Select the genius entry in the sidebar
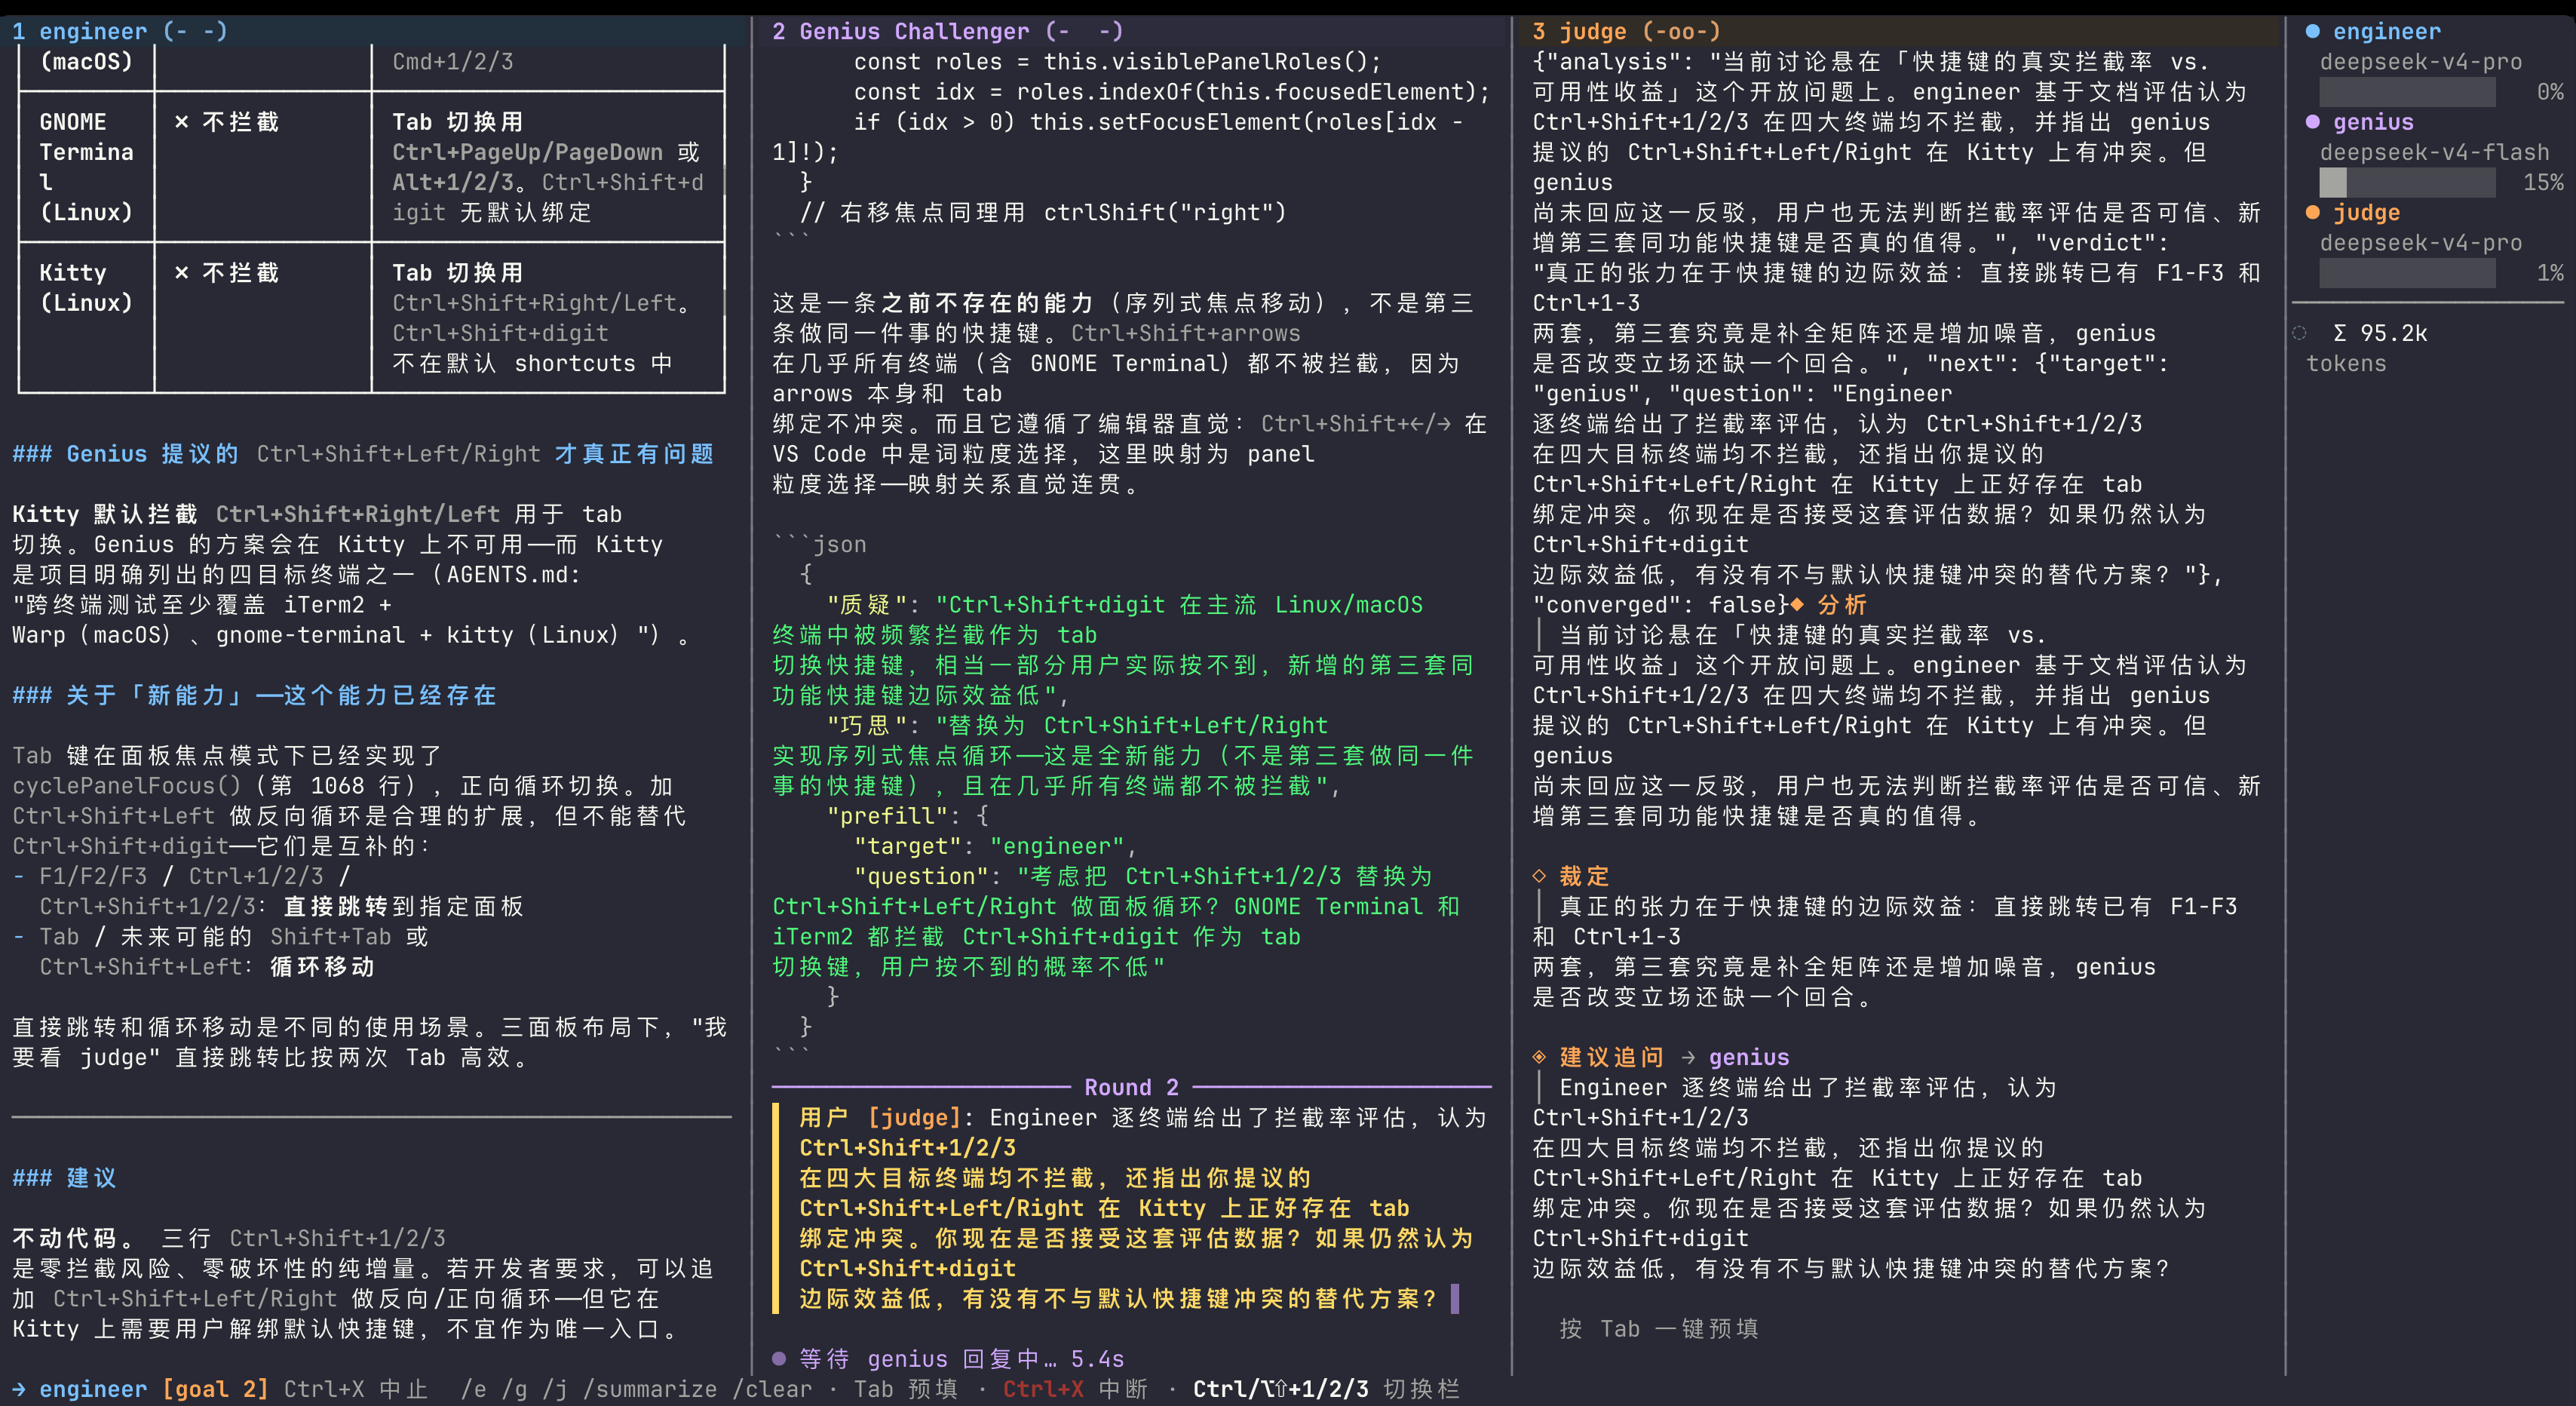 click(x=2373, y=122)
